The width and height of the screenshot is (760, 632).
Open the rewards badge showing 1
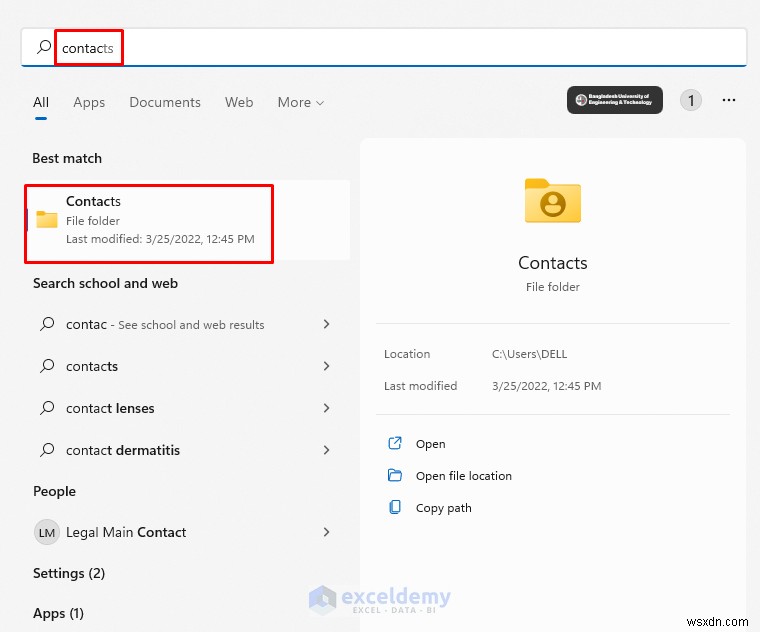coord(691,100)
